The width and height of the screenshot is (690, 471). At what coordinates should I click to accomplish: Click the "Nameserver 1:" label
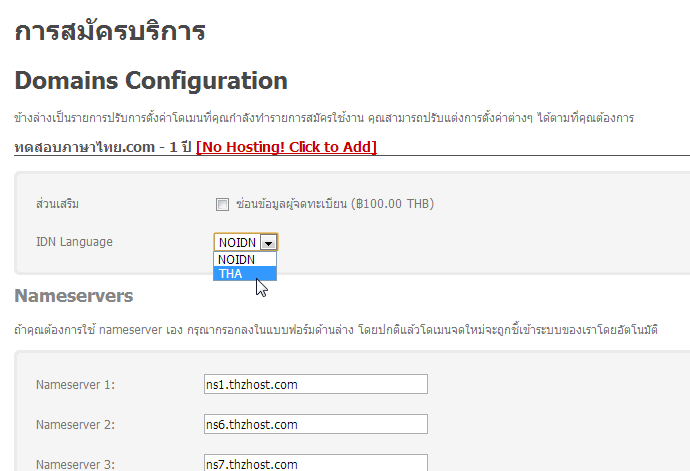coord(75,384)
